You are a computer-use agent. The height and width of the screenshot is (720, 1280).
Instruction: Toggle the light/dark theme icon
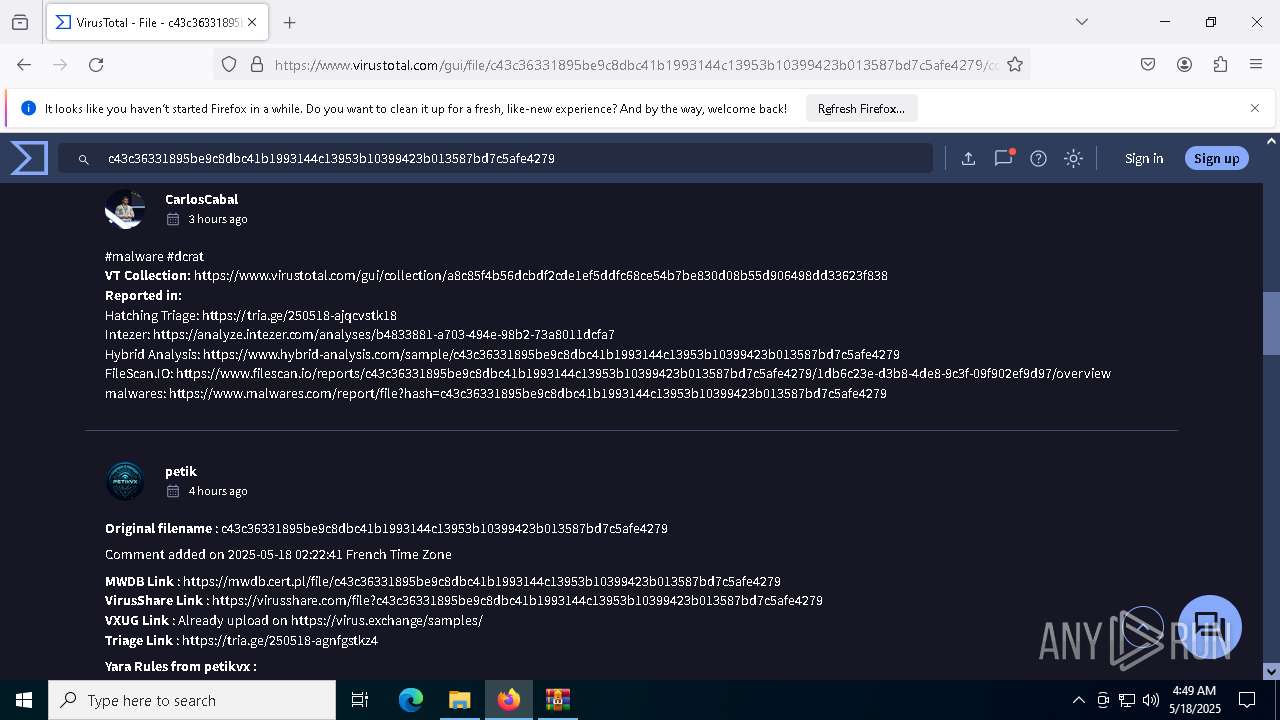(x=1073, y=158)
